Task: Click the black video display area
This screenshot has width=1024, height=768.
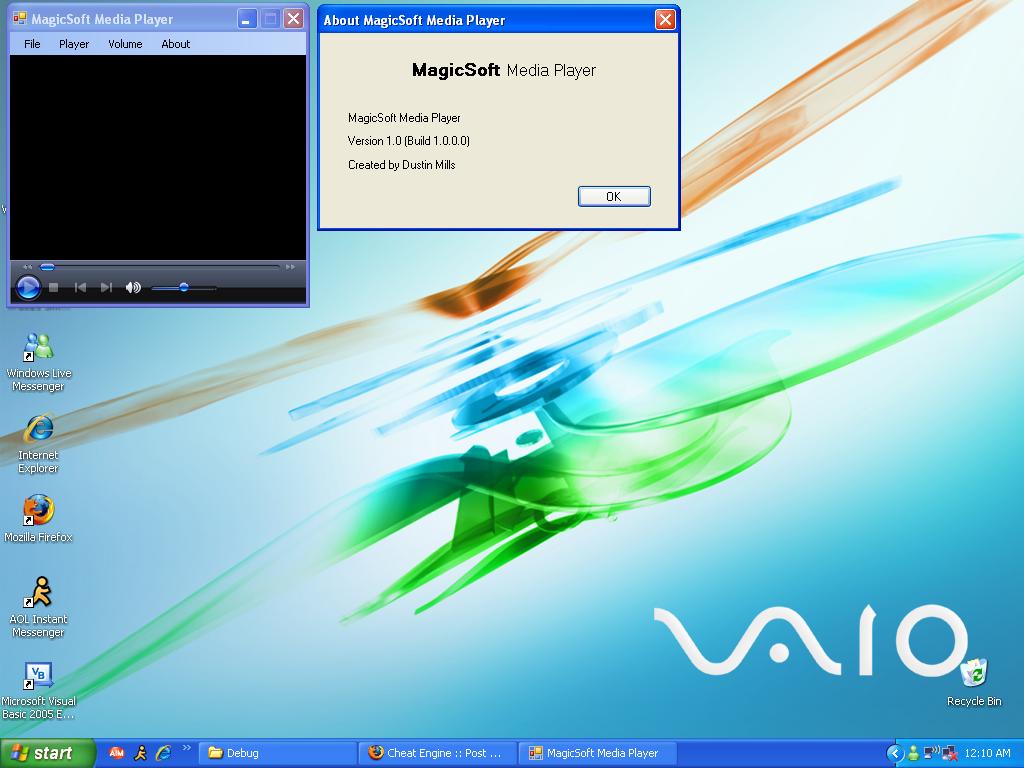Action: pos(158,157)
